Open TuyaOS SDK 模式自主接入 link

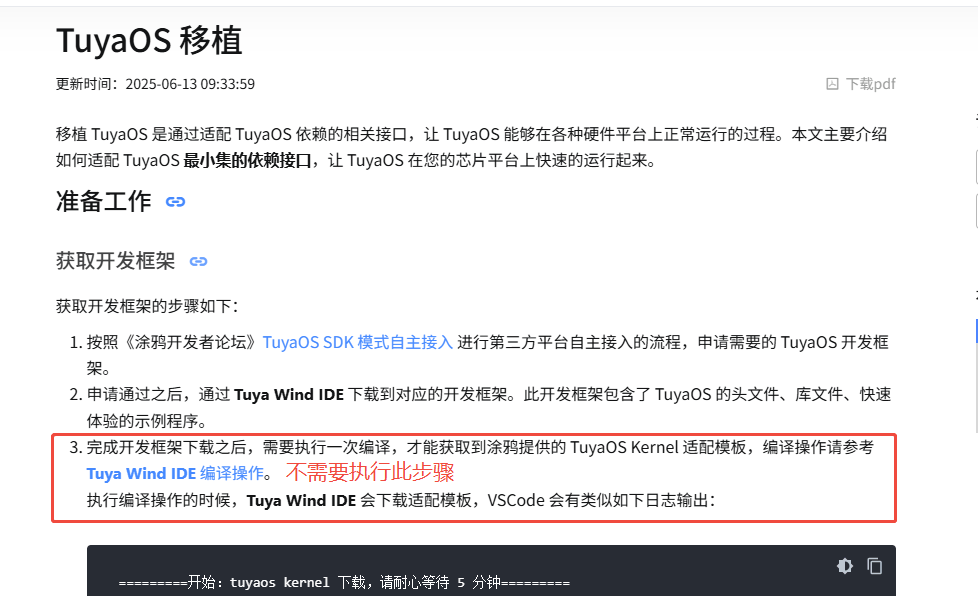pyautogui.click(x=357, y=342)
